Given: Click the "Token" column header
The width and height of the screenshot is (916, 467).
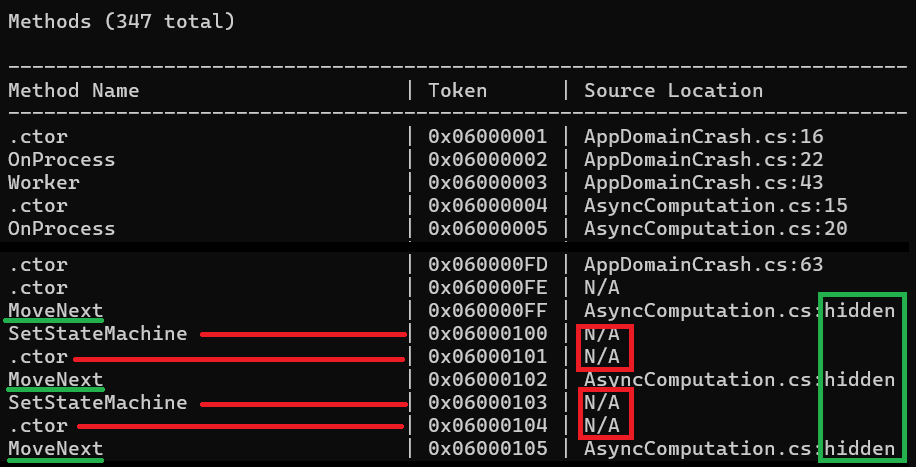Looking at the screenshot, I should 457,91.
